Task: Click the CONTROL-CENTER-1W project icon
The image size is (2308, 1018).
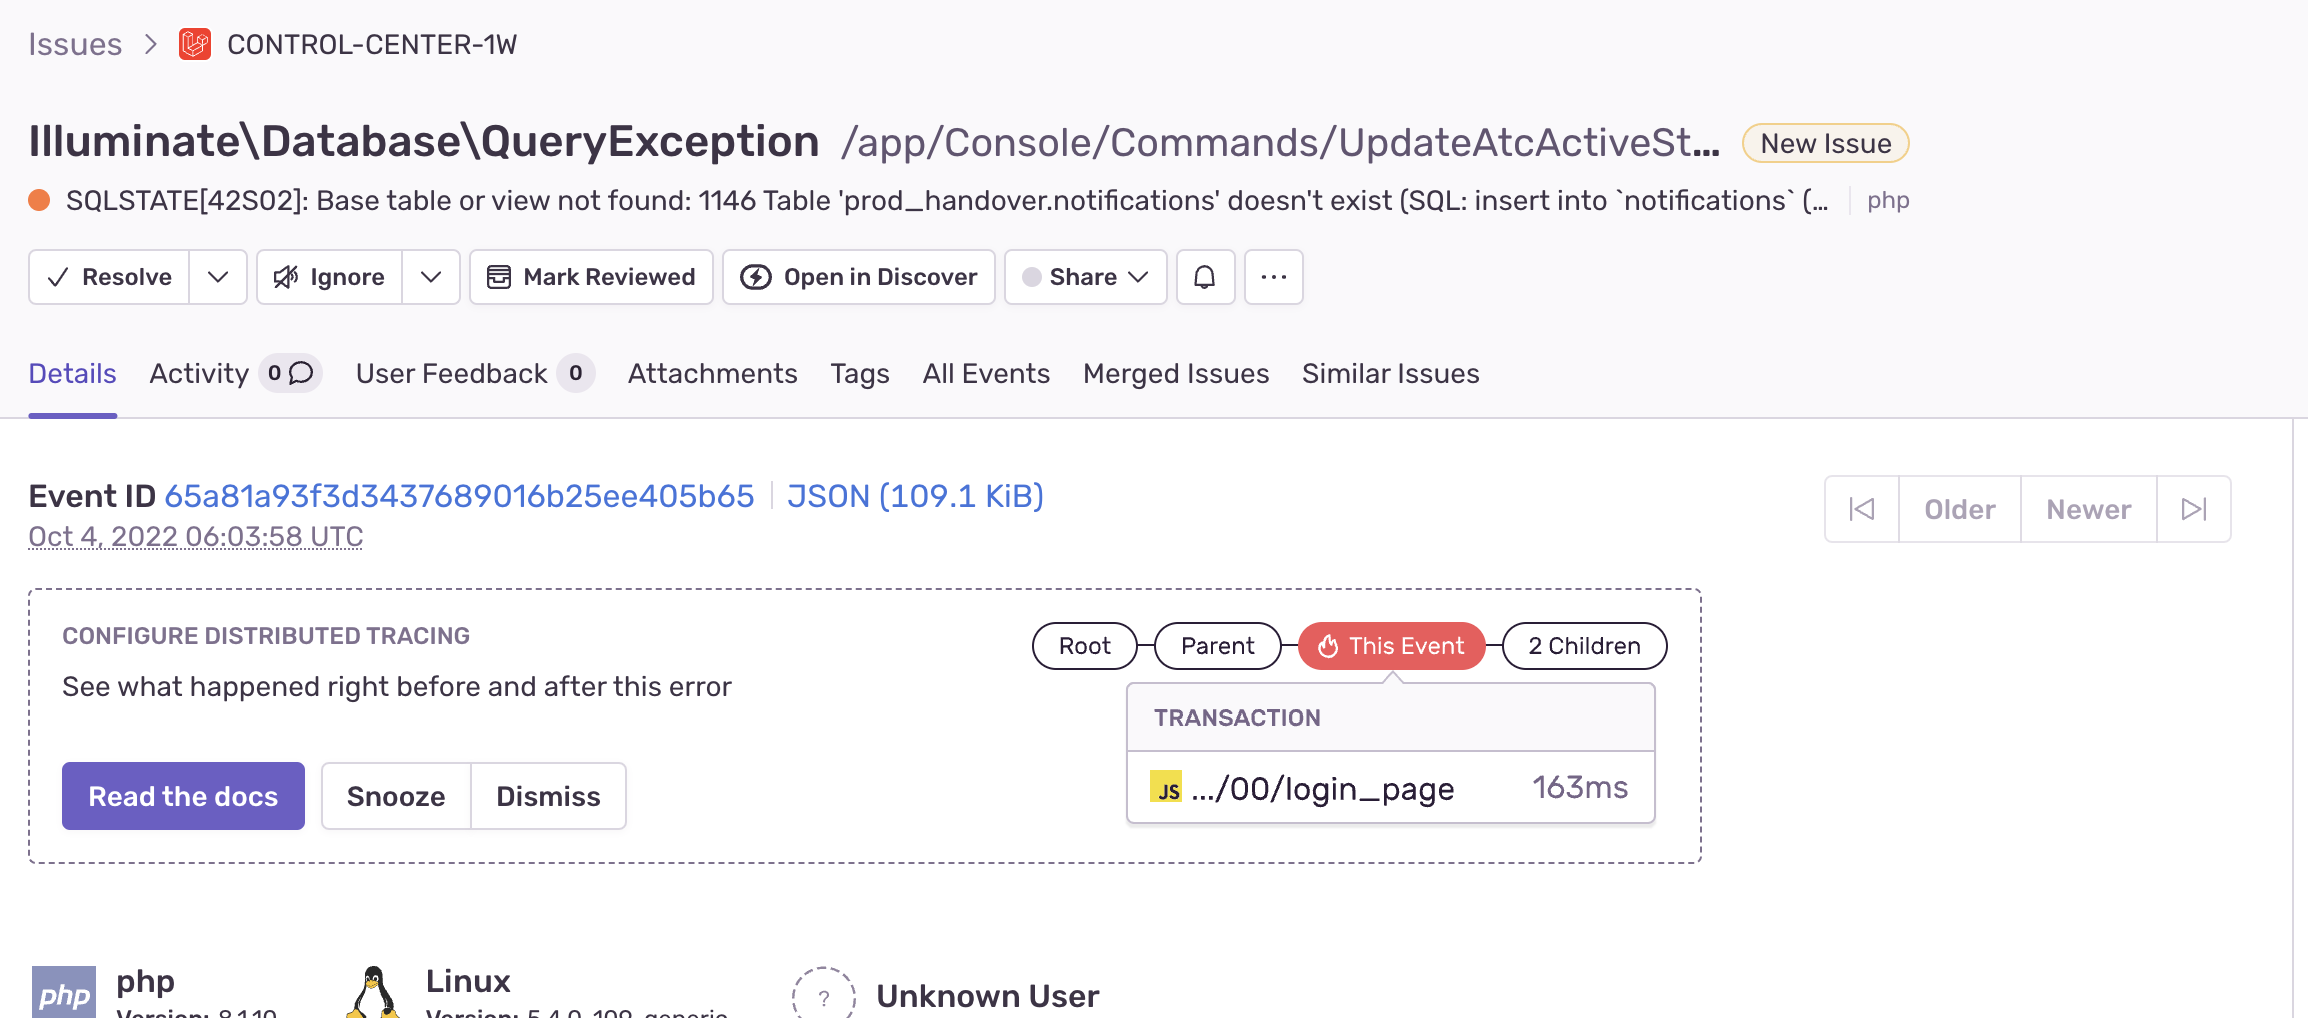Action: click(196, 44)
